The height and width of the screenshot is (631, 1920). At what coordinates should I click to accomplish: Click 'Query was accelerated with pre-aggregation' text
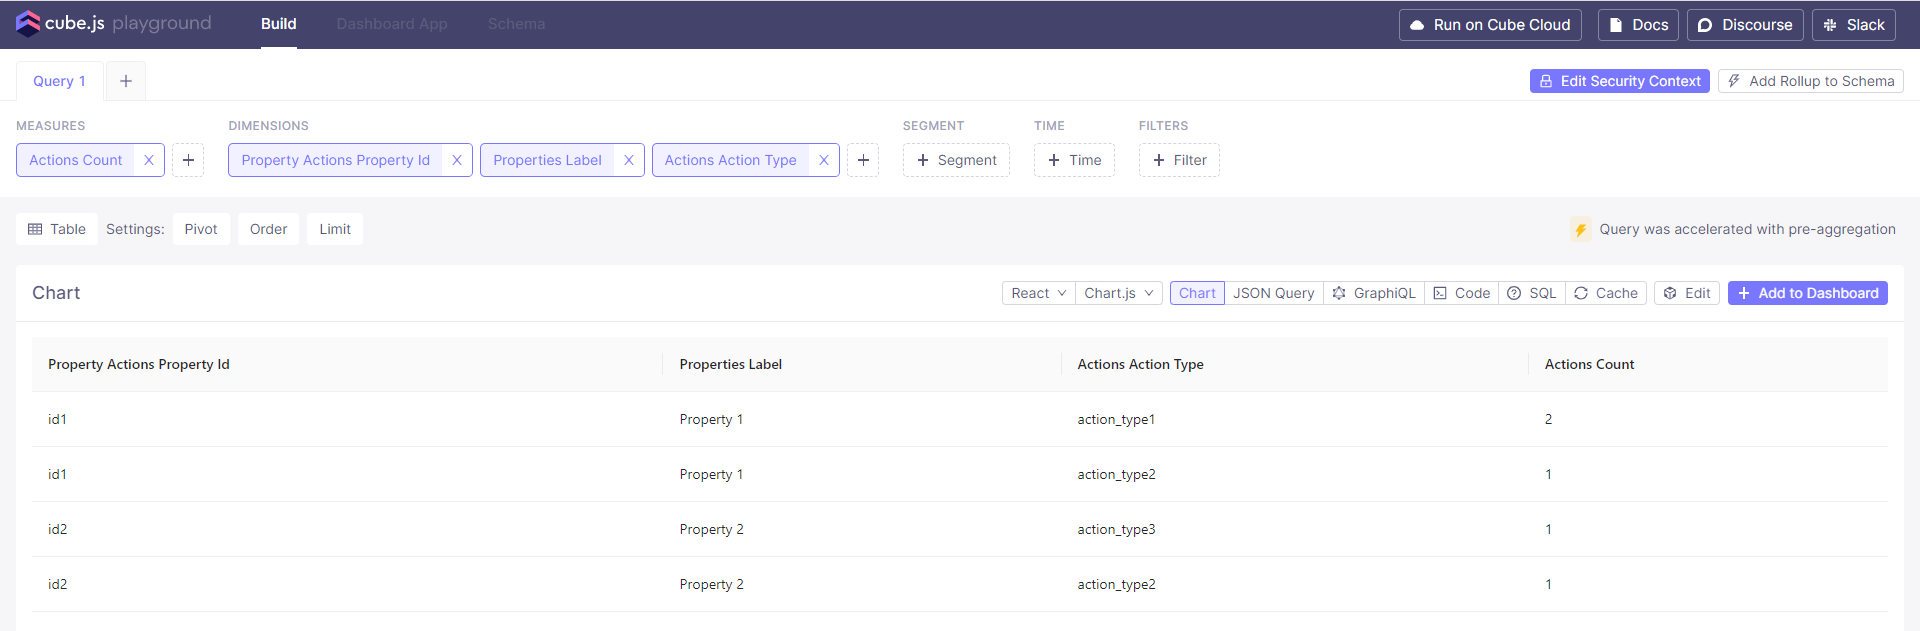click(1748, 229)
